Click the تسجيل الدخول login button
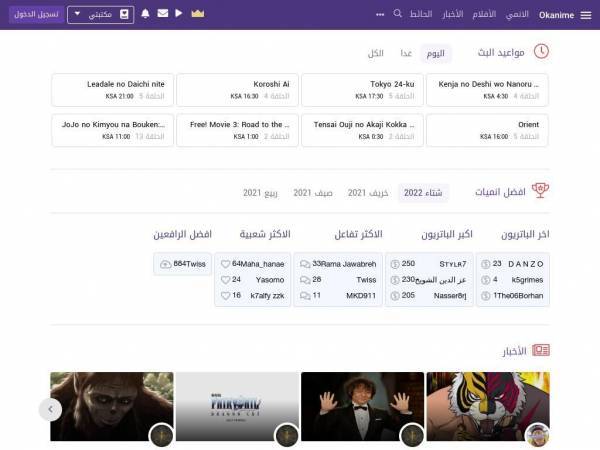 coord(36,15)
